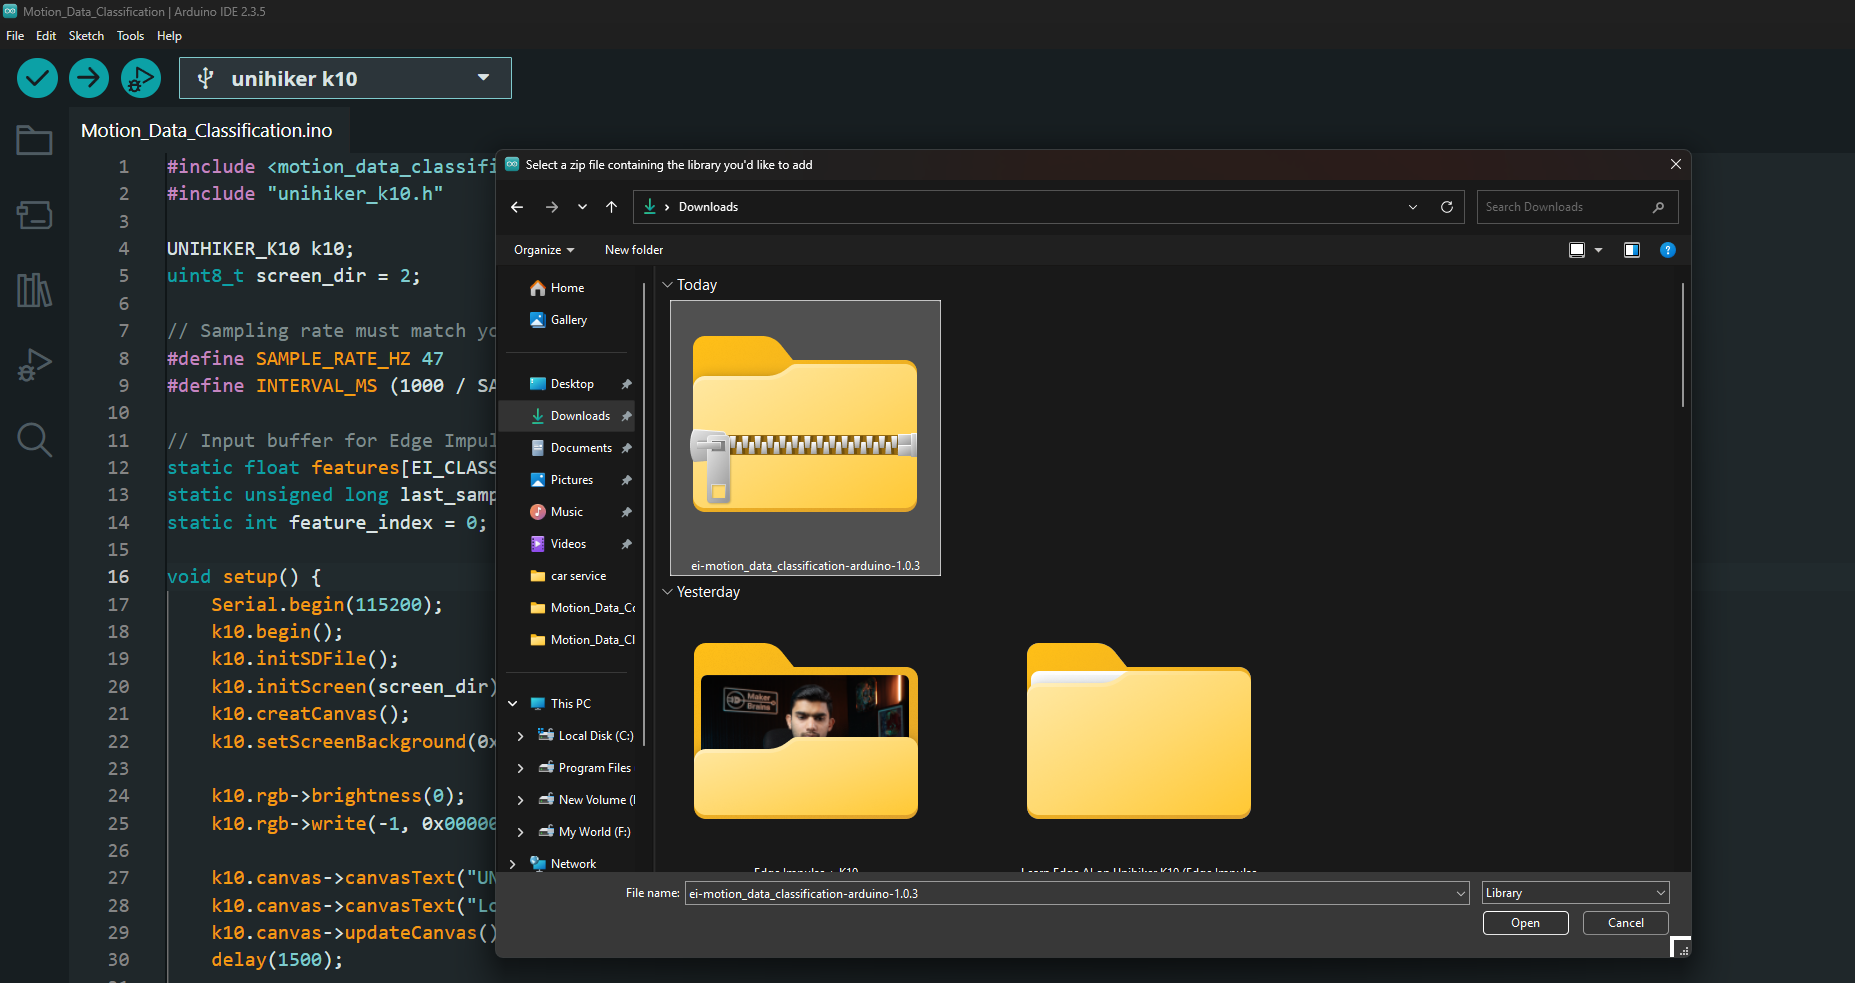Screen dimensions: 1855x983
Task: Click the New folder button
Action: tap(634, 250)
